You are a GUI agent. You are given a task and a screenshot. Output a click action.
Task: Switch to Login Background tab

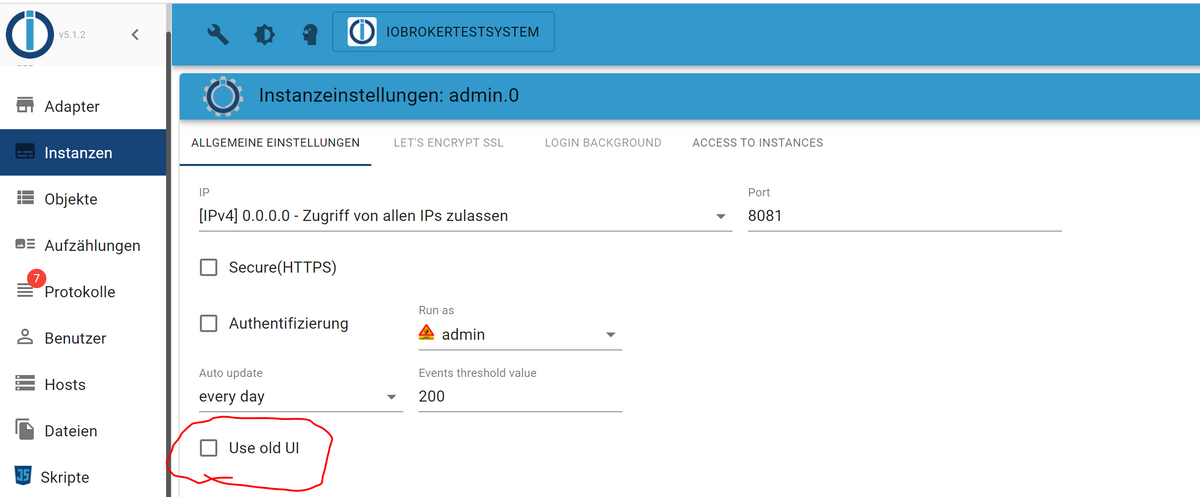click(603, 143)
